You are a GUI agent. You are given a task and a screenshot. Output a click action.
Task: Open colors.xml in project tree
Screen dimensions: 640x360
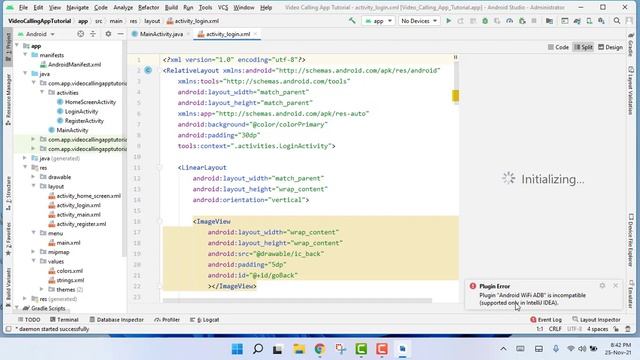pos(69,271)
